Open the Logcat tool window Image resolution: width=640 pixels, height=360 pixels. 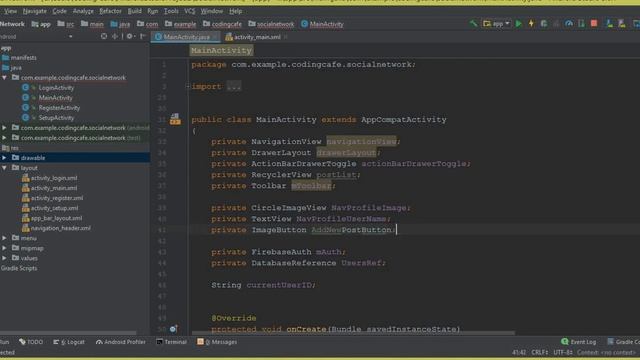[x=69, y=342]
